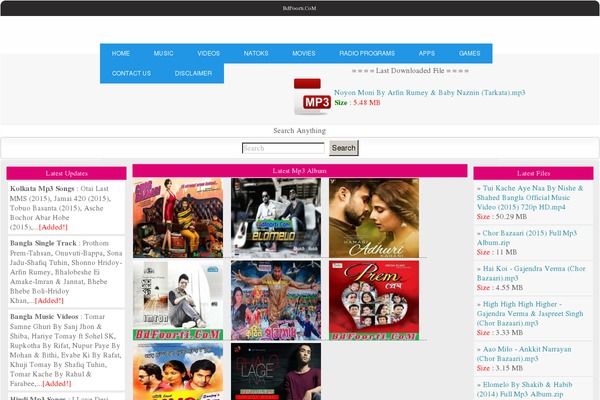This screenshot has height=400, width=600.
Task: Open High High High Higher mp3 link
Action: [530, 313]
